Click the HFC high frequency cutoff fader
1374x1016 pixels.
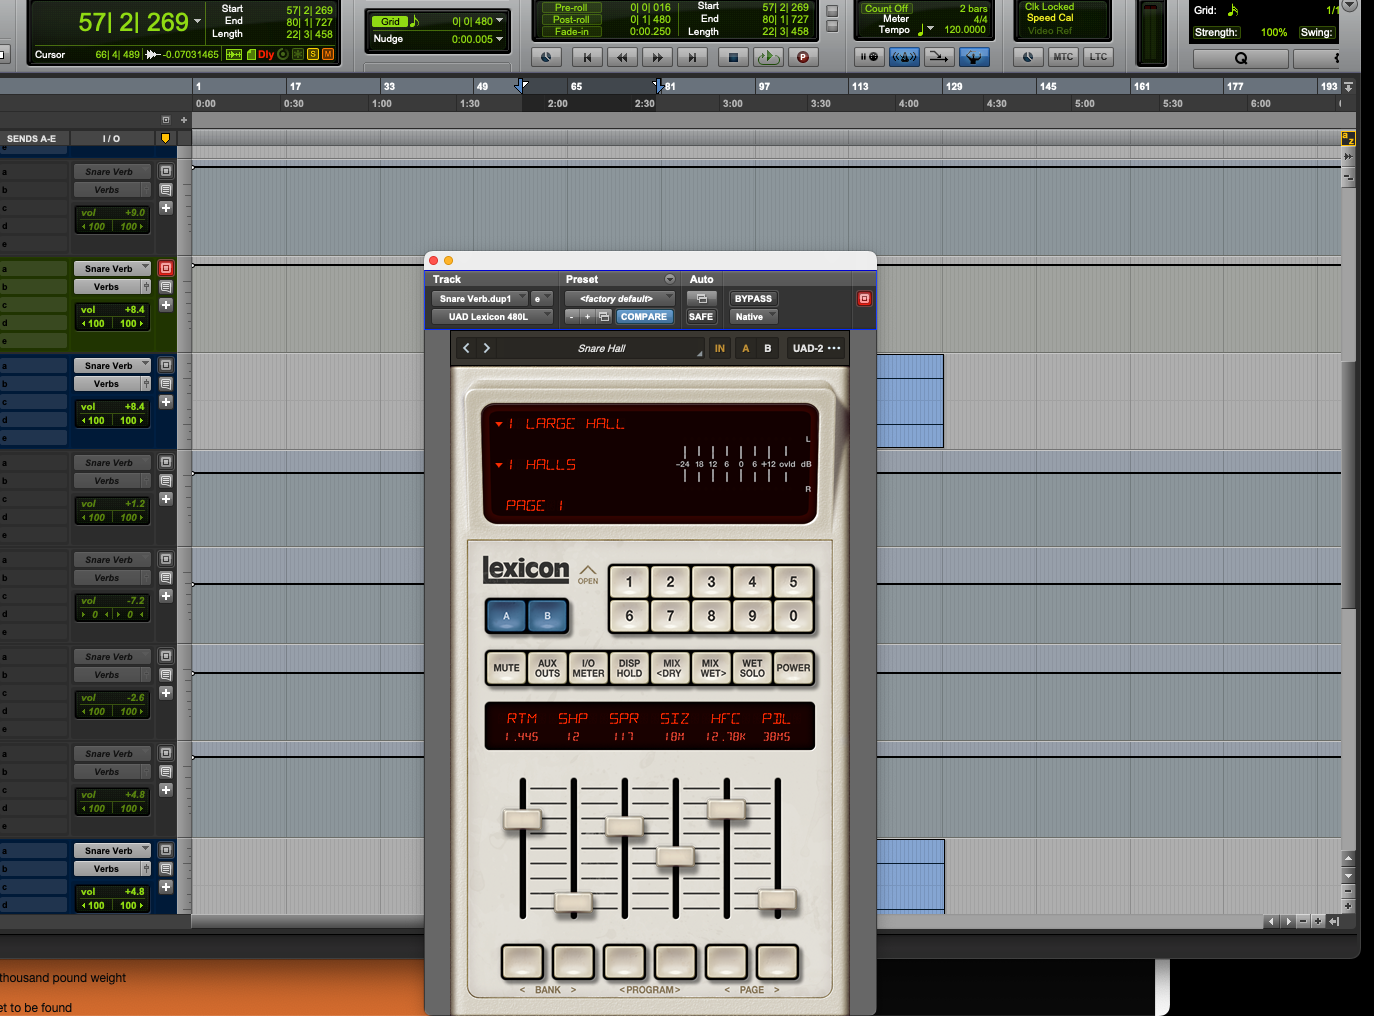click(726, 809)
